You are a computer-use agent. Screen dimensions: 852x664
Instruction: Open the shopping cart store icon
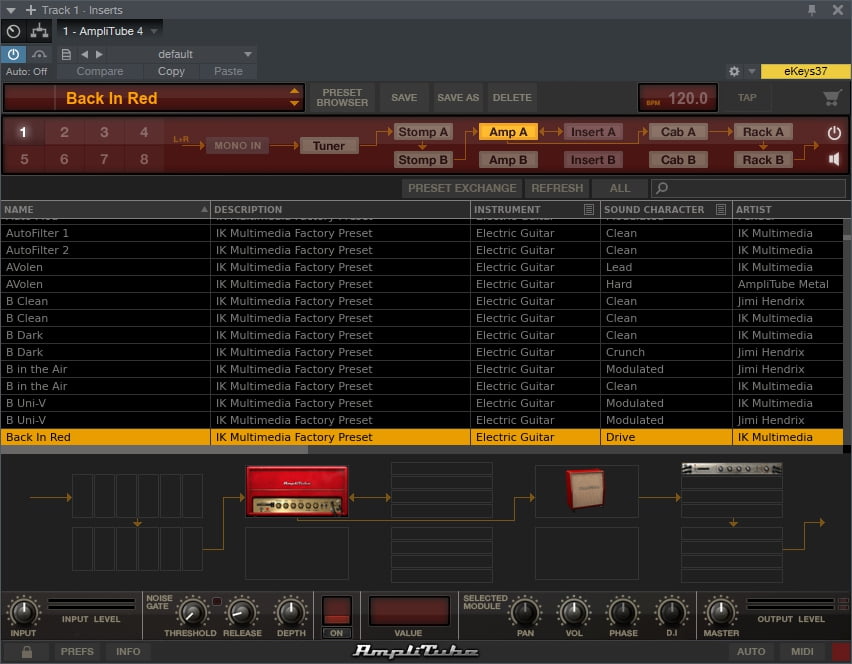coord(832,98)
